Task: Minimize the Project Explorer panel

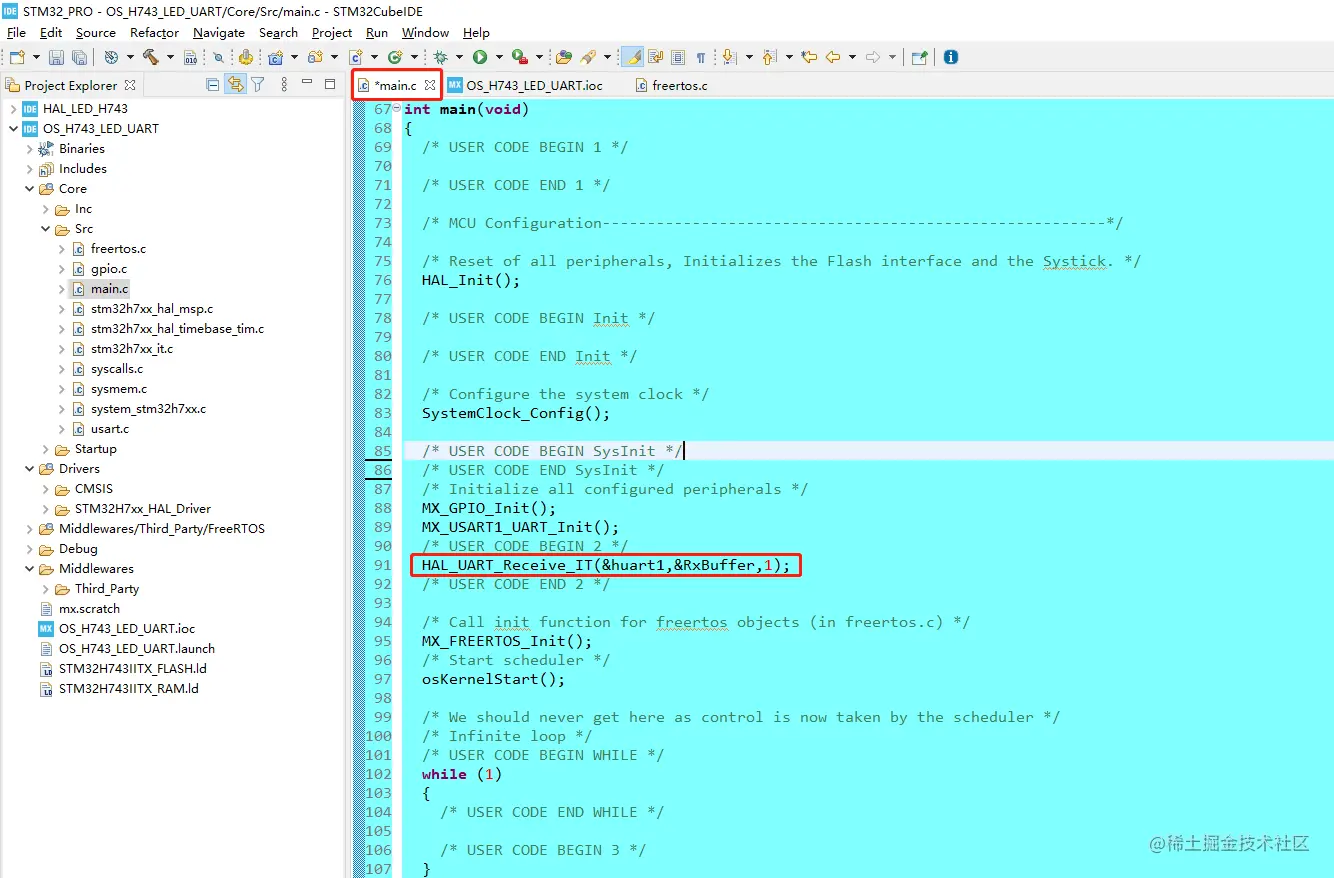Action: point(307,83)
